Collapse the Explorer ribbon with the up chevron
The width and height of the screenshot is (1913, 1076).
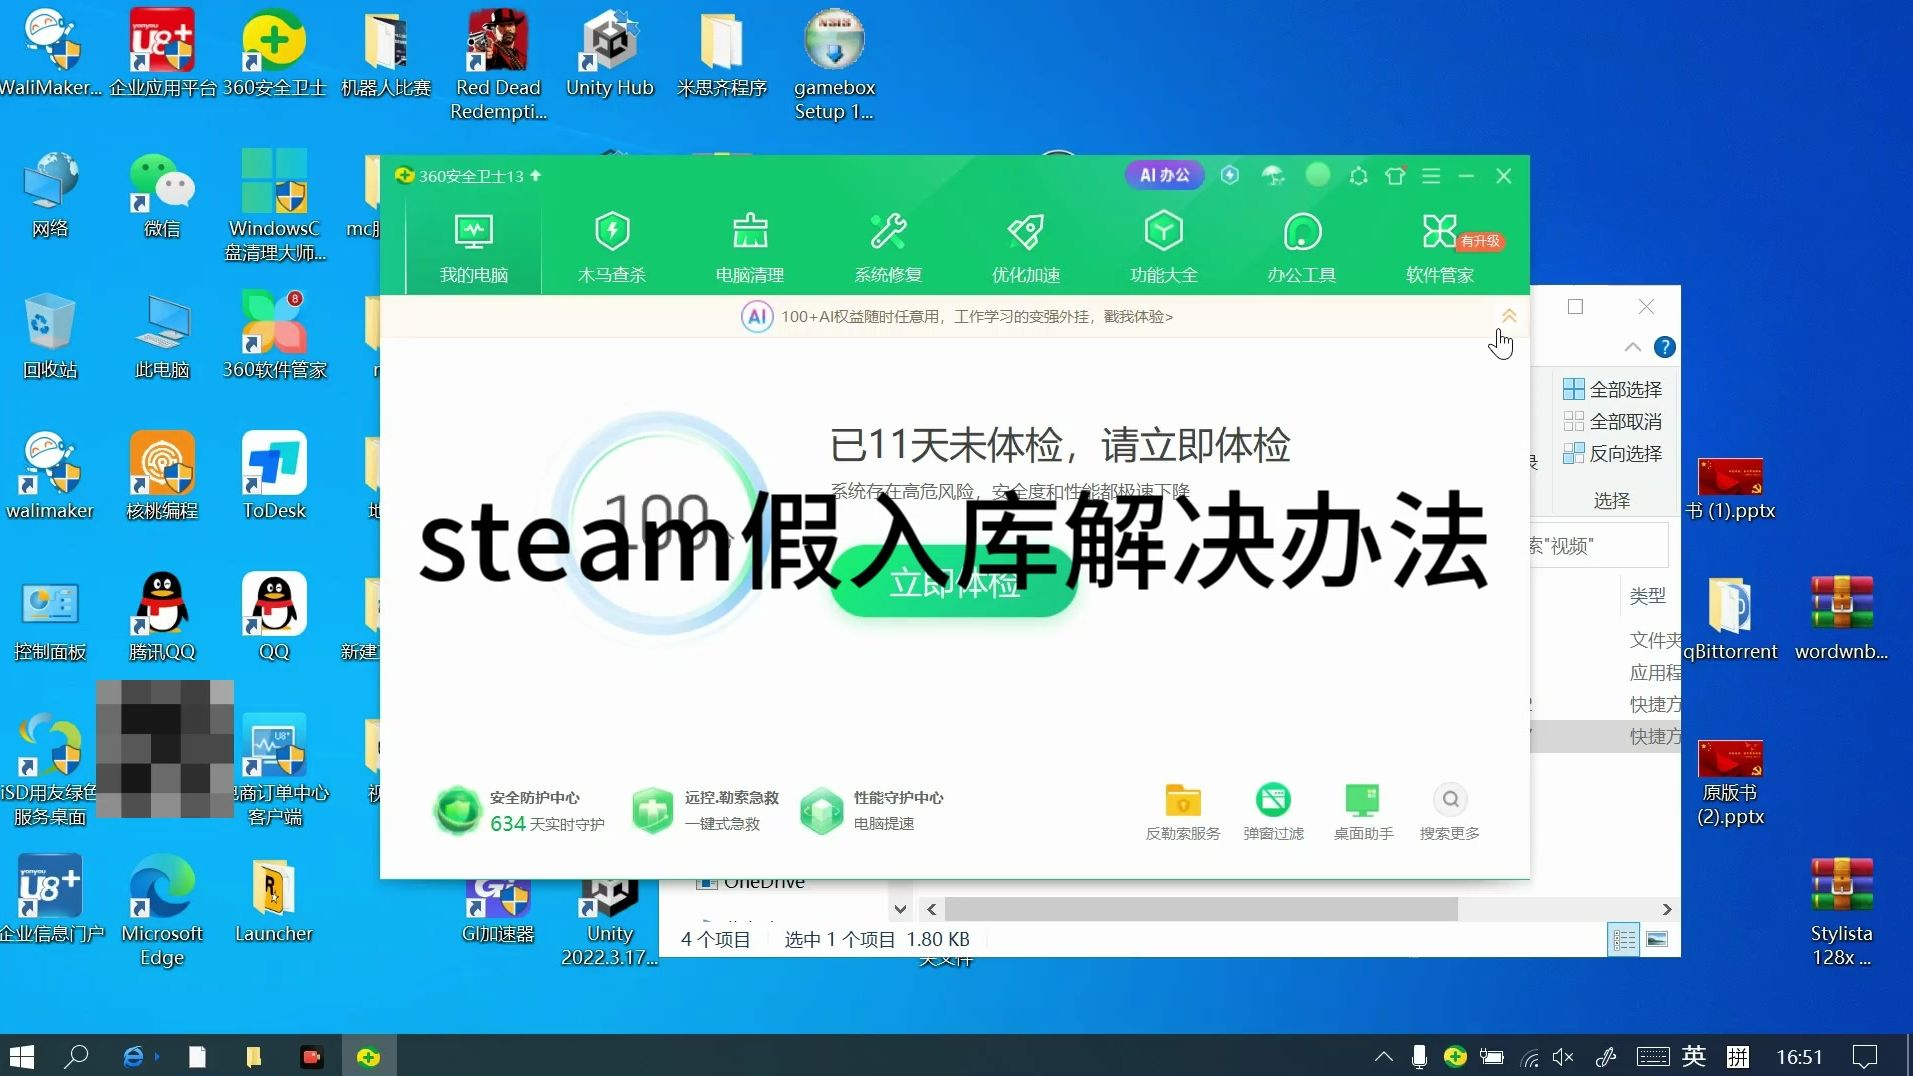tap(1633, 347)
